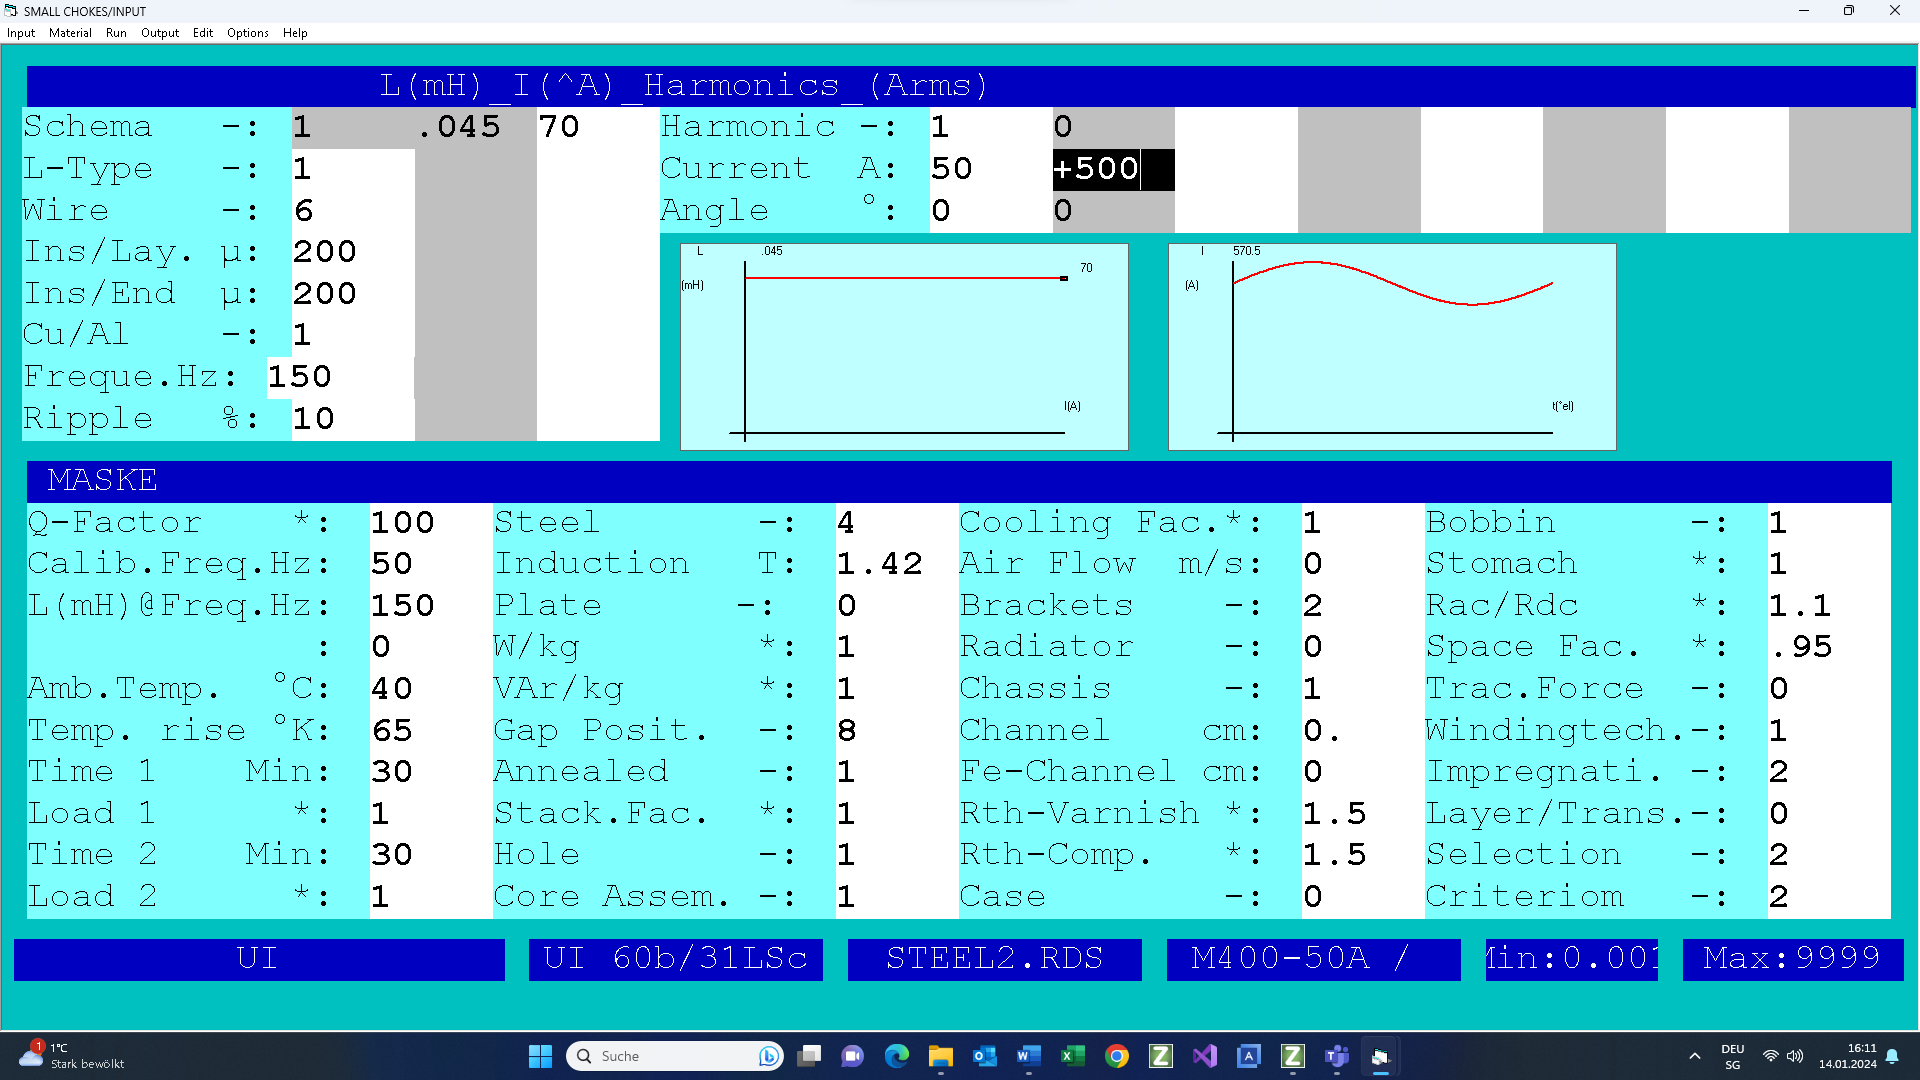Click the Ins/Lay. value field
1920x1080 pixels.
point(353,252)
